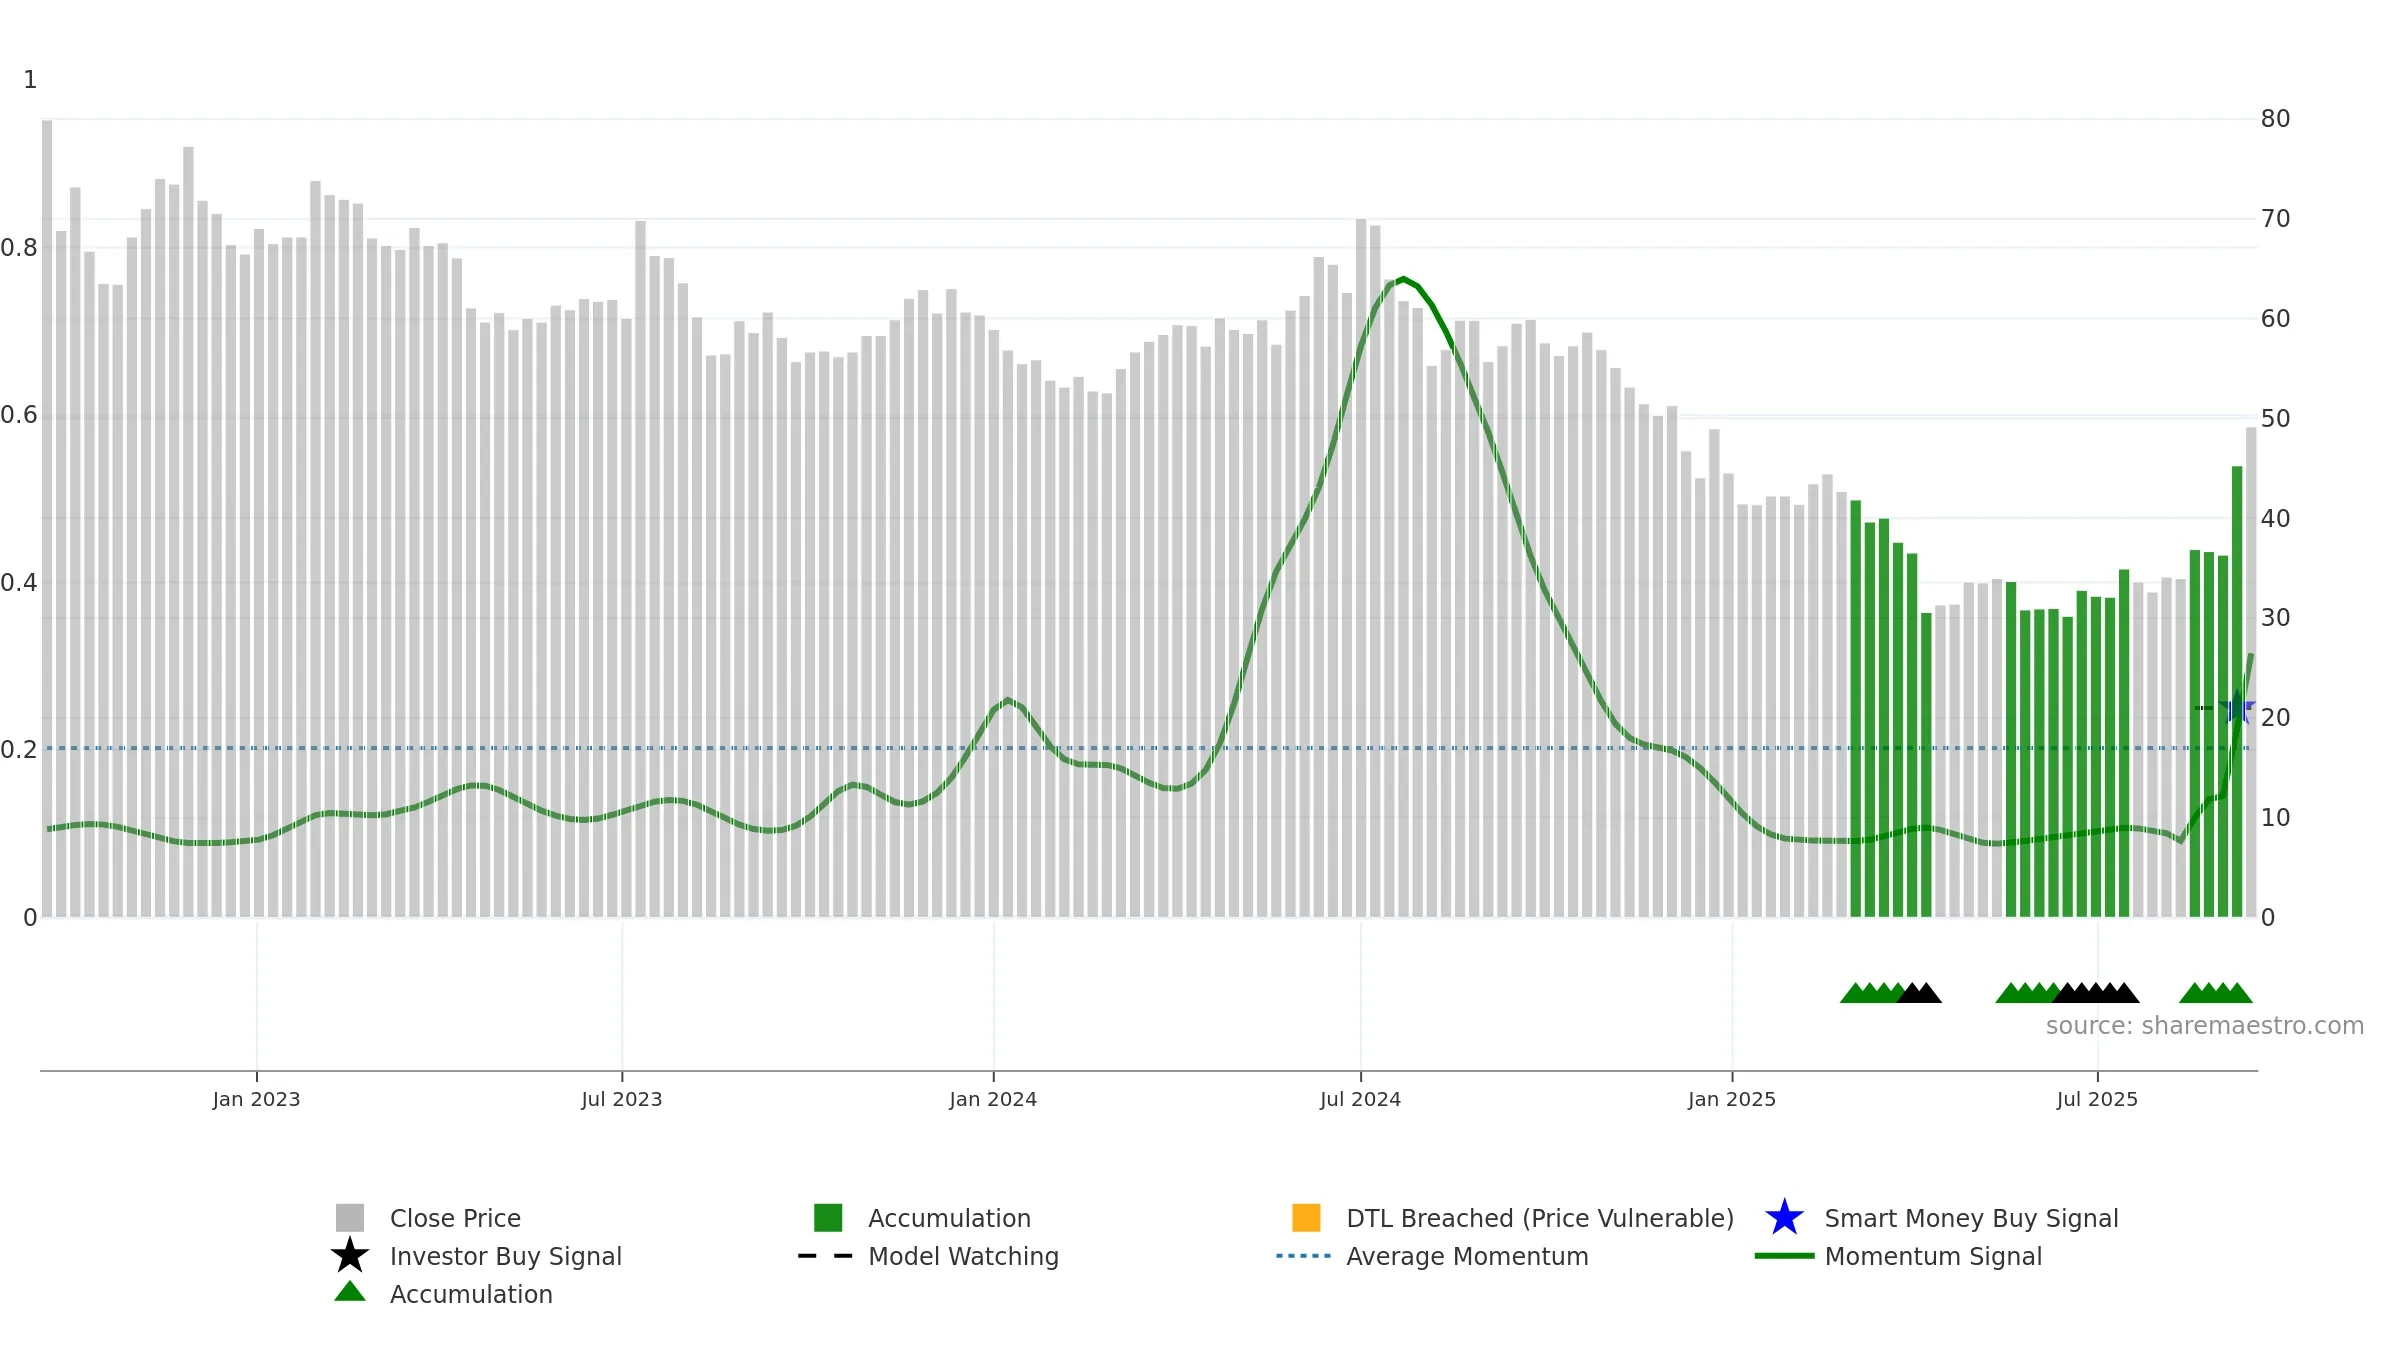Viewport: 2400px width, 1350px height.
Task: Click the Smart Money Buy Signal label
Action: point(1970,1218)
